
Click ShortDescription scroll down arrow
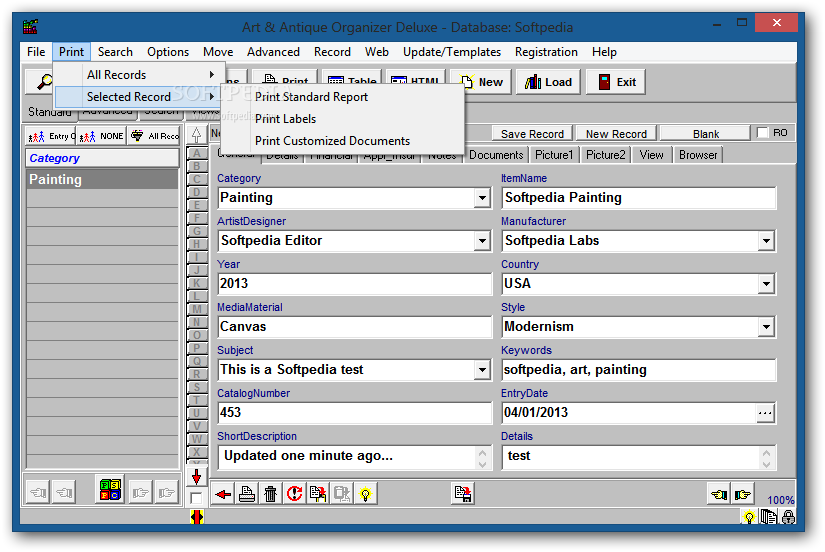point(482,465)
